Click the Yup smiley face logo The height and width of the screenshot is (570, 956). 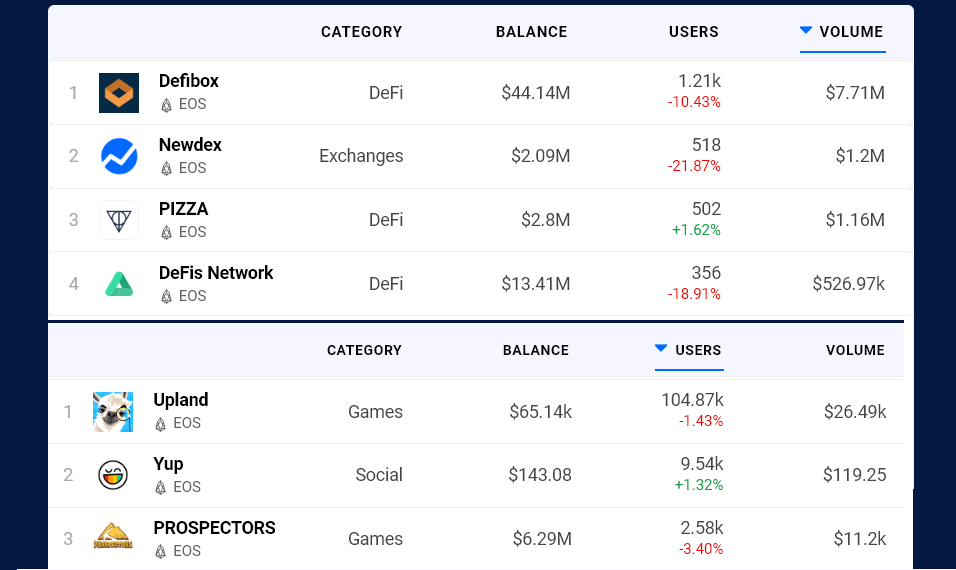click(x=113, y=475)
